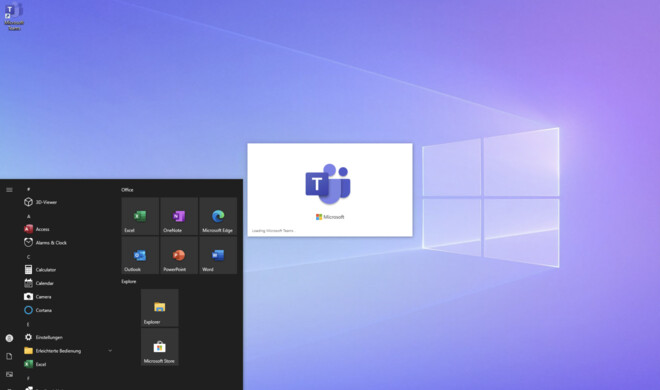Click the Excel tile in Office group

click(x=140, y=216)
